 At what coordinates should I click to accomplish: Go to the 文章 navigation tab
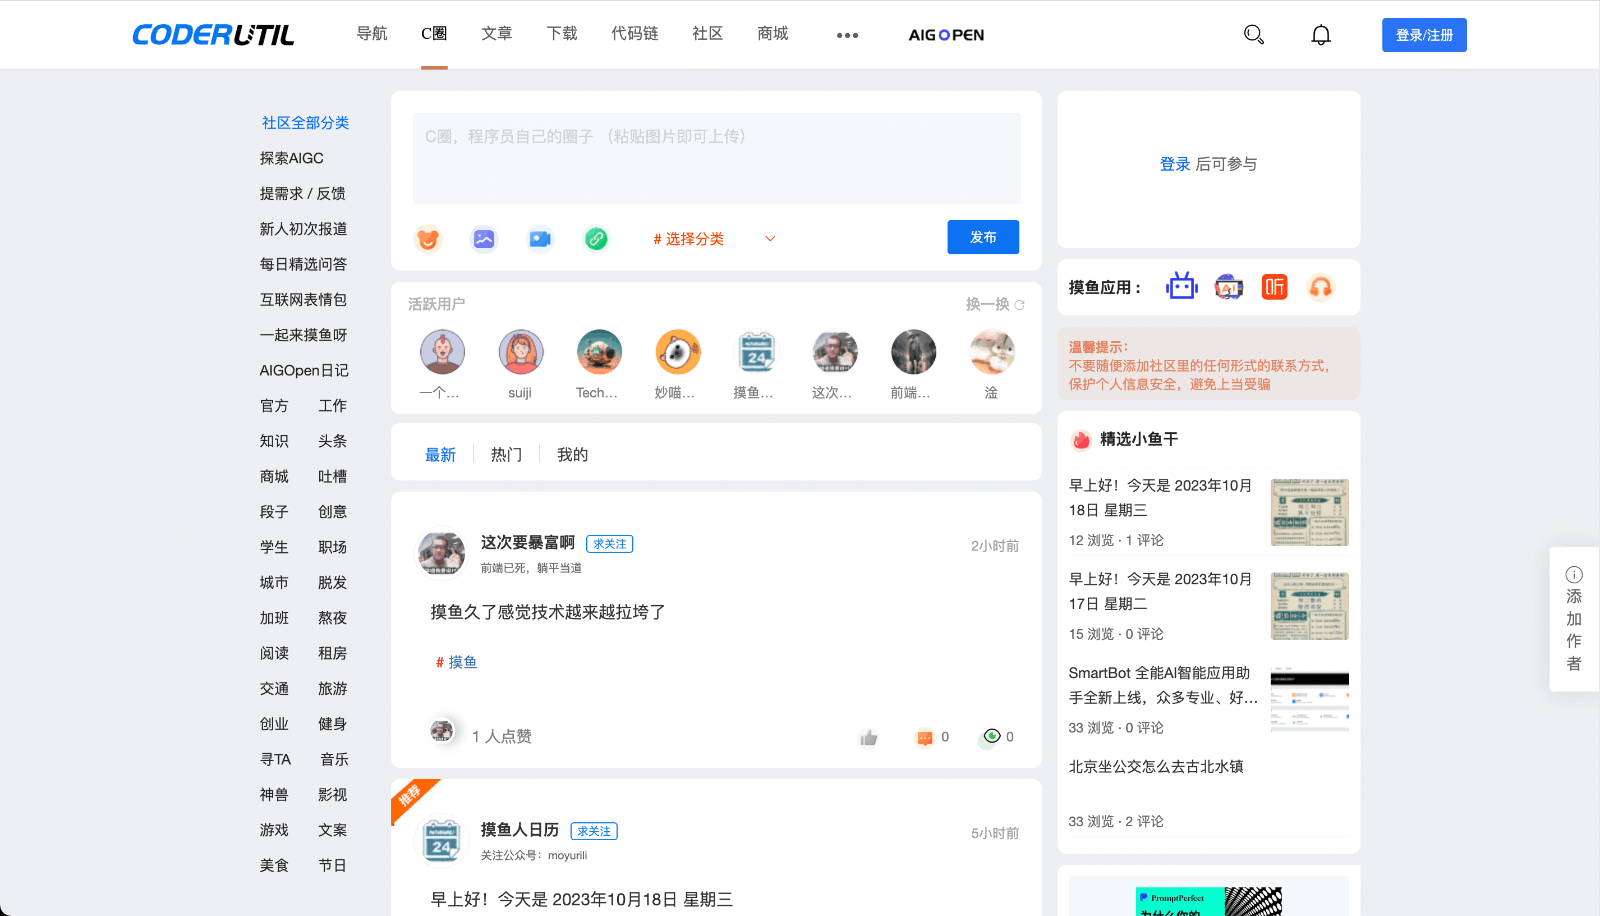[x=496, y=33]
